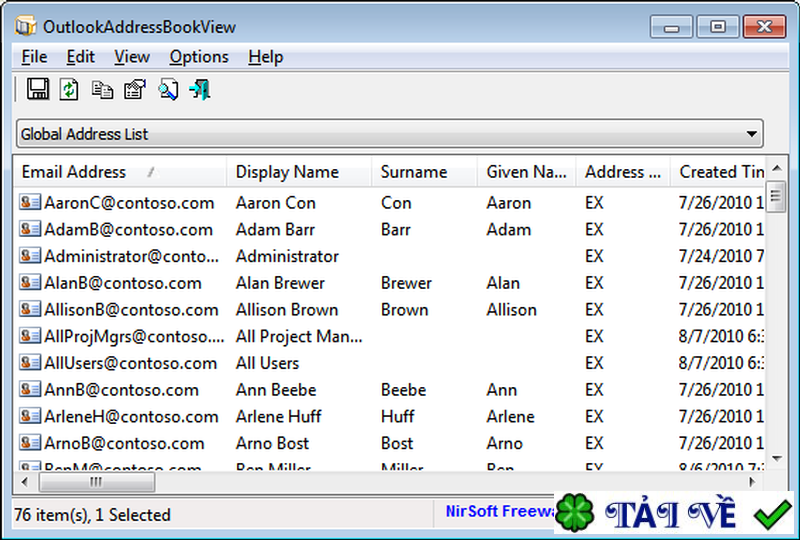Click the horizontal scrollbar thumb
The height and width of the screenshot is (540, 800).
click(x=97, y=481)
